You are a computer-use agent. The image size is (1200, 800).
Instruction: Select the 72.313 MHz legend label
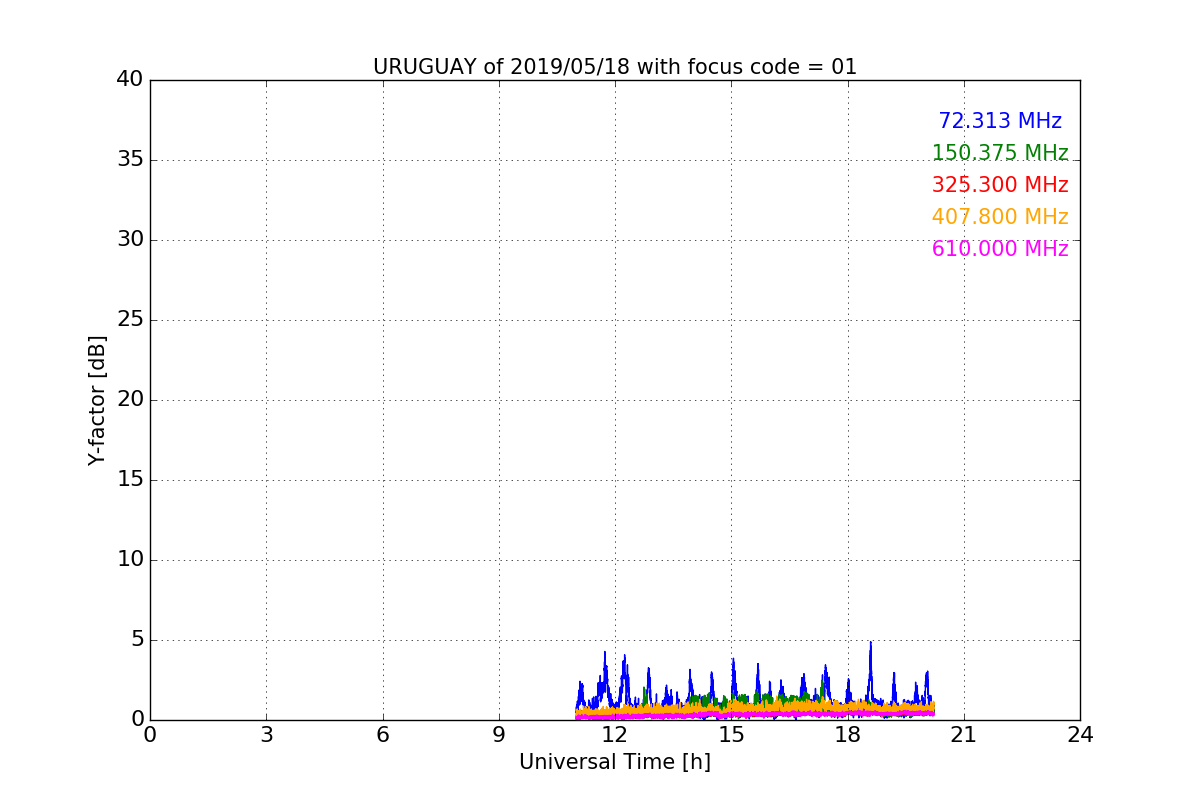(x=1000, y=121)
